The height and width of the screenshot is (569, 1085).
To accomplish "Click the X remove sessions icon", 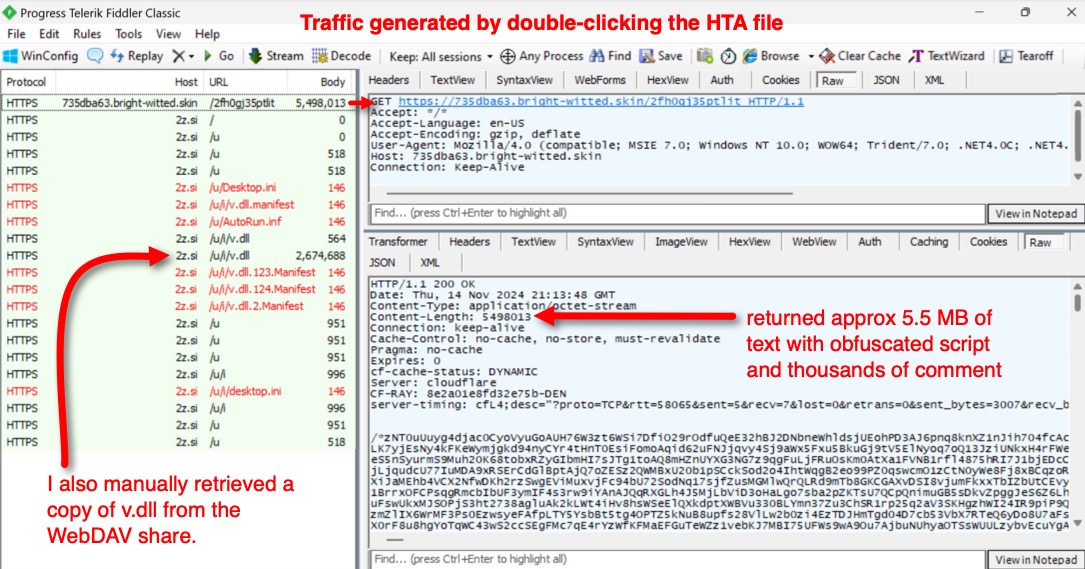I will click(179, 56).
